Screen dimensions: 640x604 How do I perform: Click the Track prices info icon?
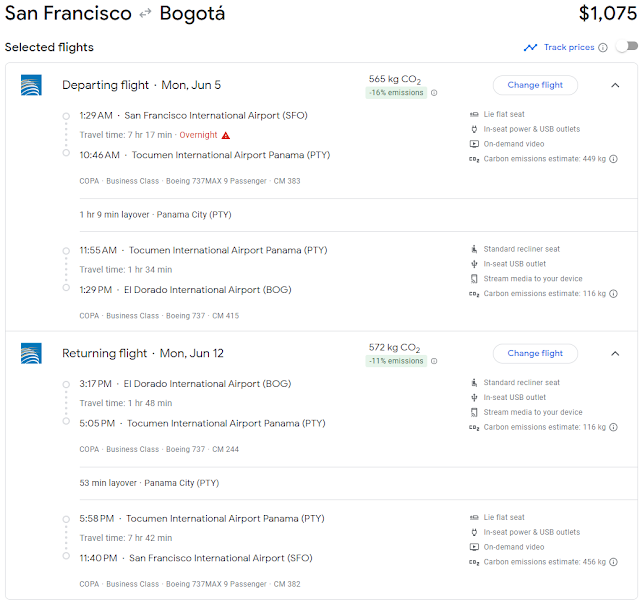pyautogui.click(x=603, y=47)
